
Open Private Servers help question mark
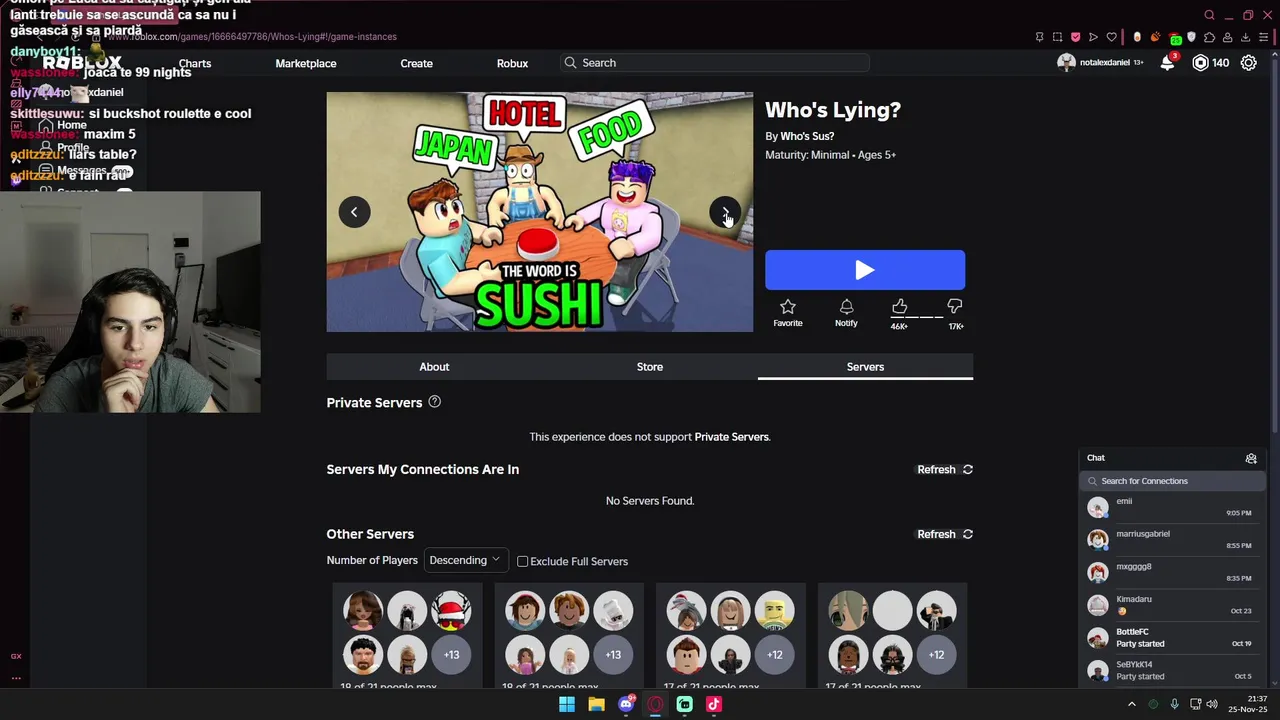click(x=434, y=402)
